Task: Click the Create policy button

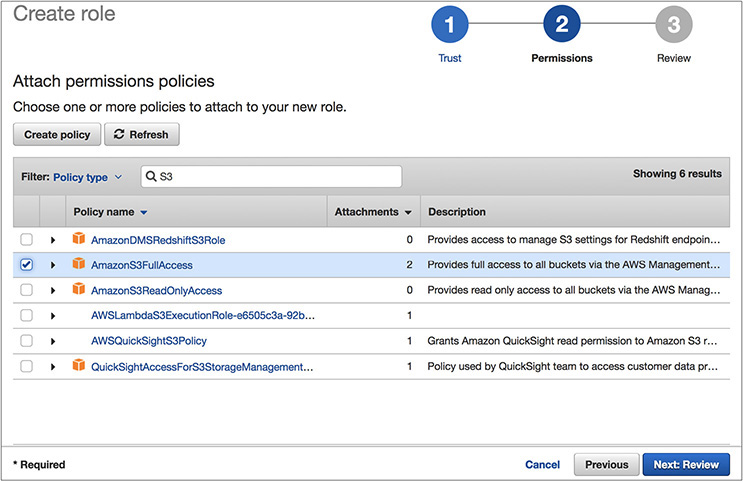Action: coord(57,135)
